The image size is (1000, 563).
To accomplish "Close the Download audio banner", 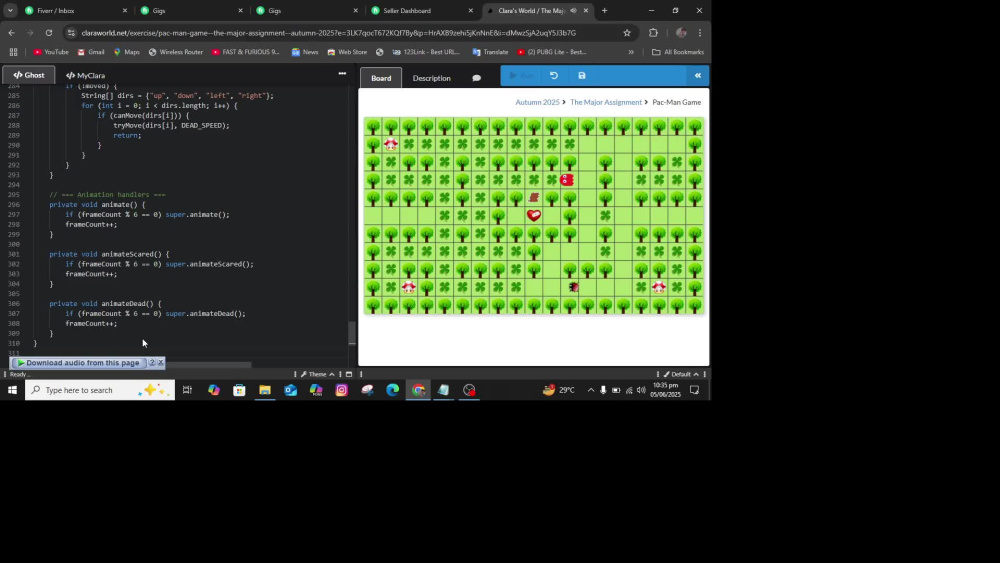I will point(161,362).
